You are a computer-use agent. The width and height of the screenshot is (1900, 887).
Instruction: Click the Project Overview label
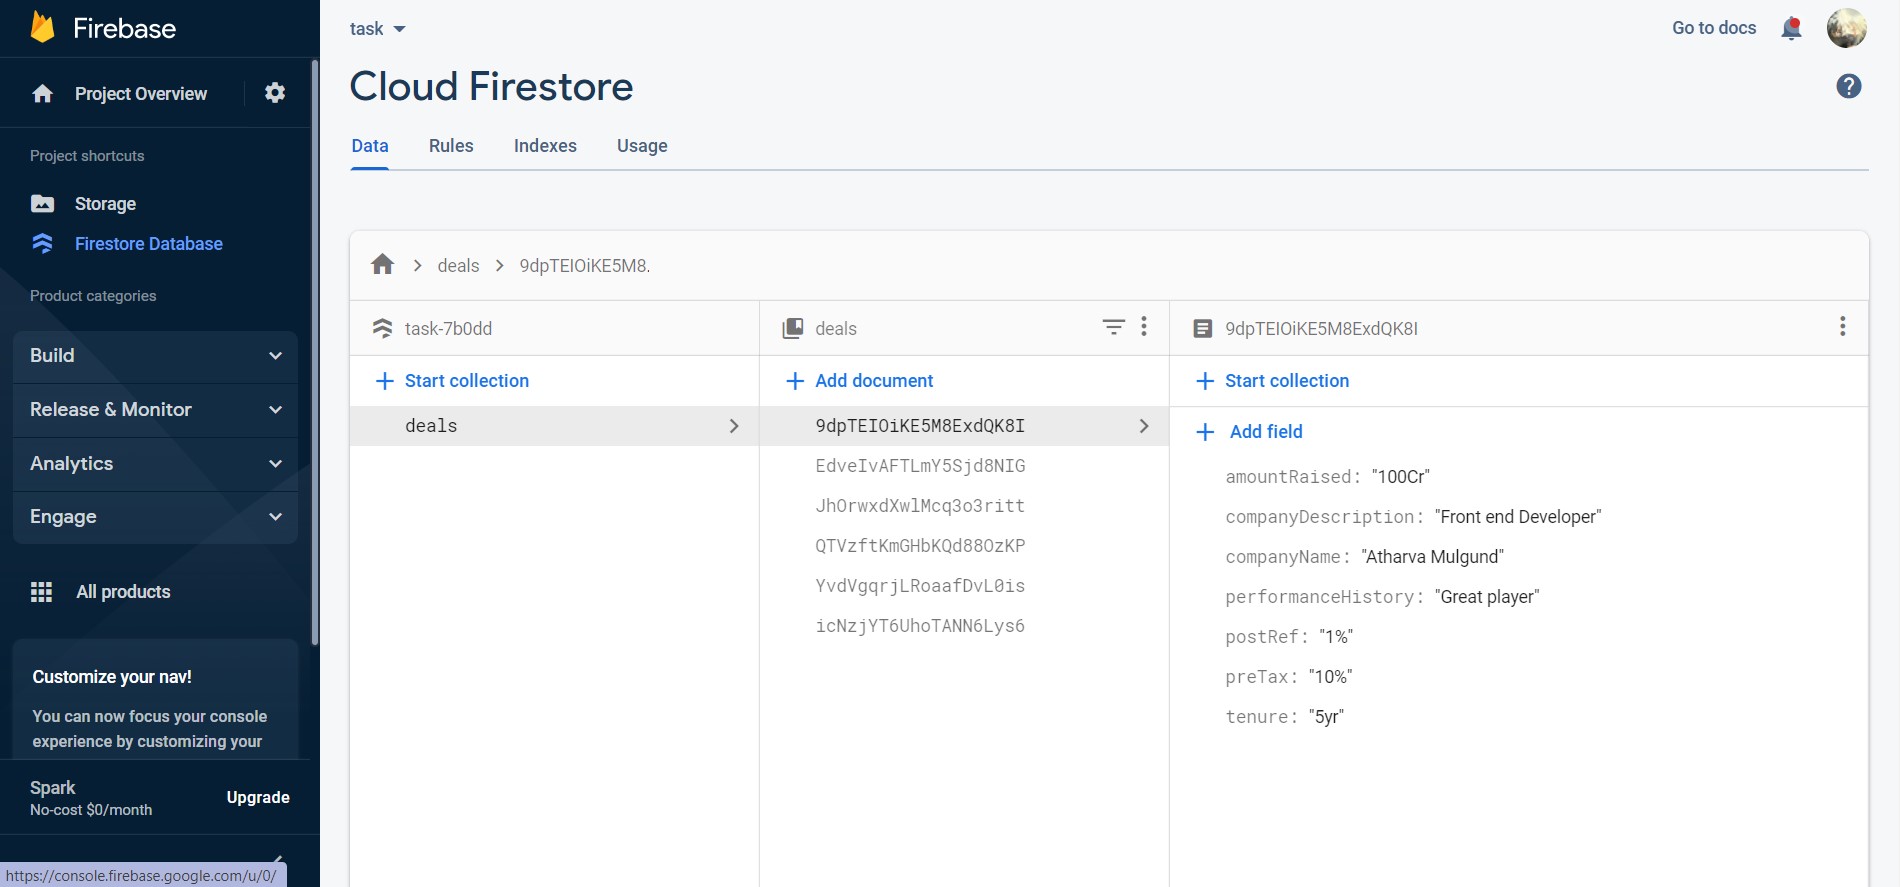tap(141, 93)
